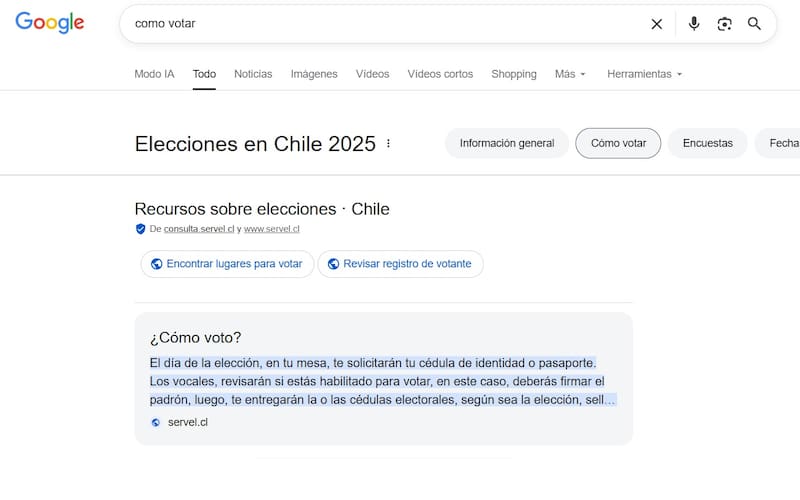Click the servel.cl globe favicon
The image size is (800, 500).
[x=155, y=422]
